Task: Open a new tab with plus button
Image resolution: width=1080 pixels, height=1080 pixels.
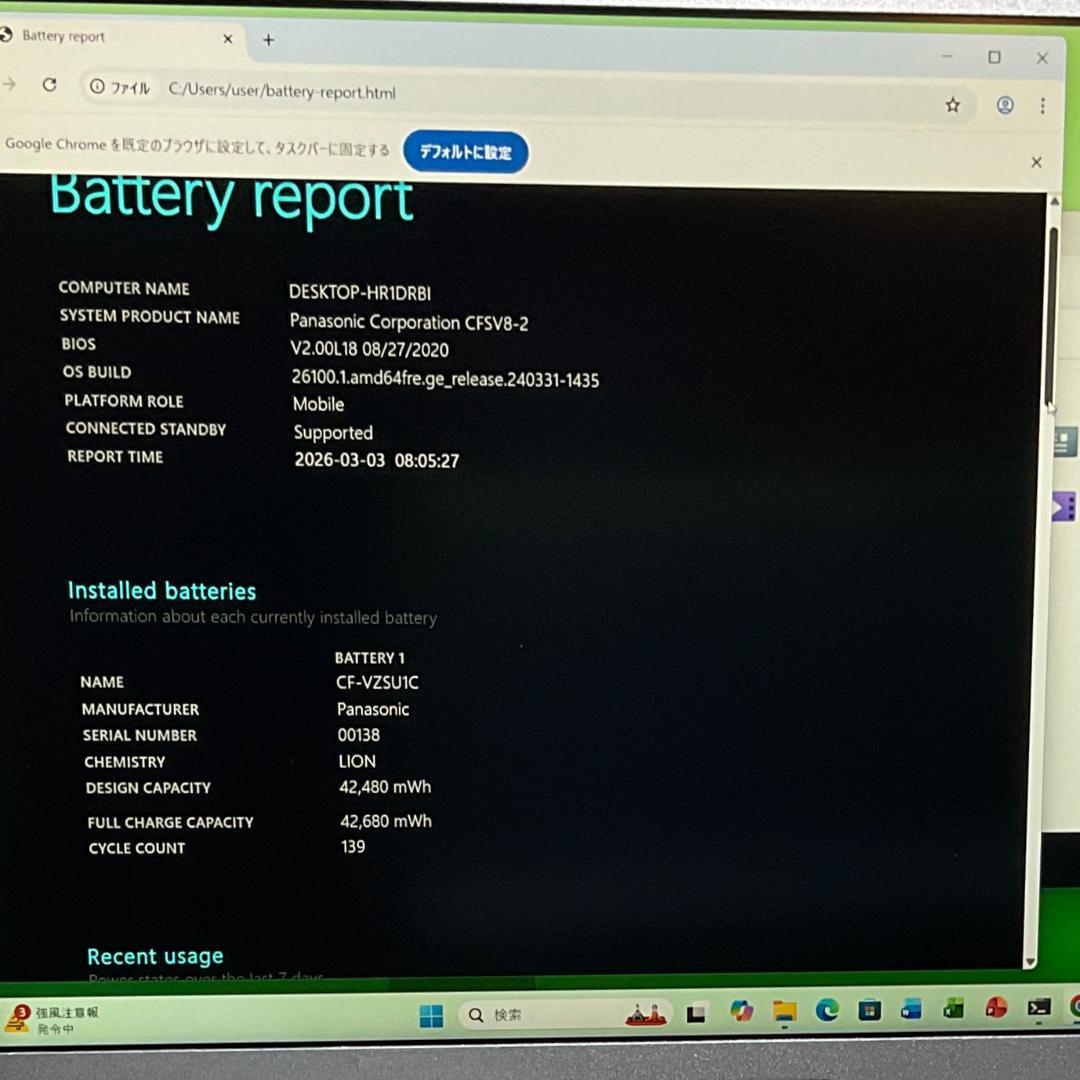Action: pos(269,40)
